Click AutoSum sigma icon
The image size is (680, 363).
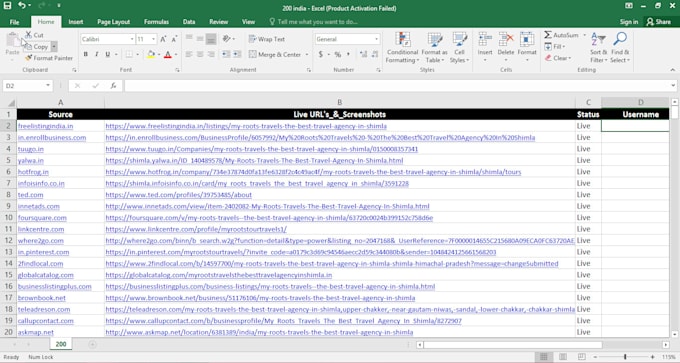(x=548, y=35)
